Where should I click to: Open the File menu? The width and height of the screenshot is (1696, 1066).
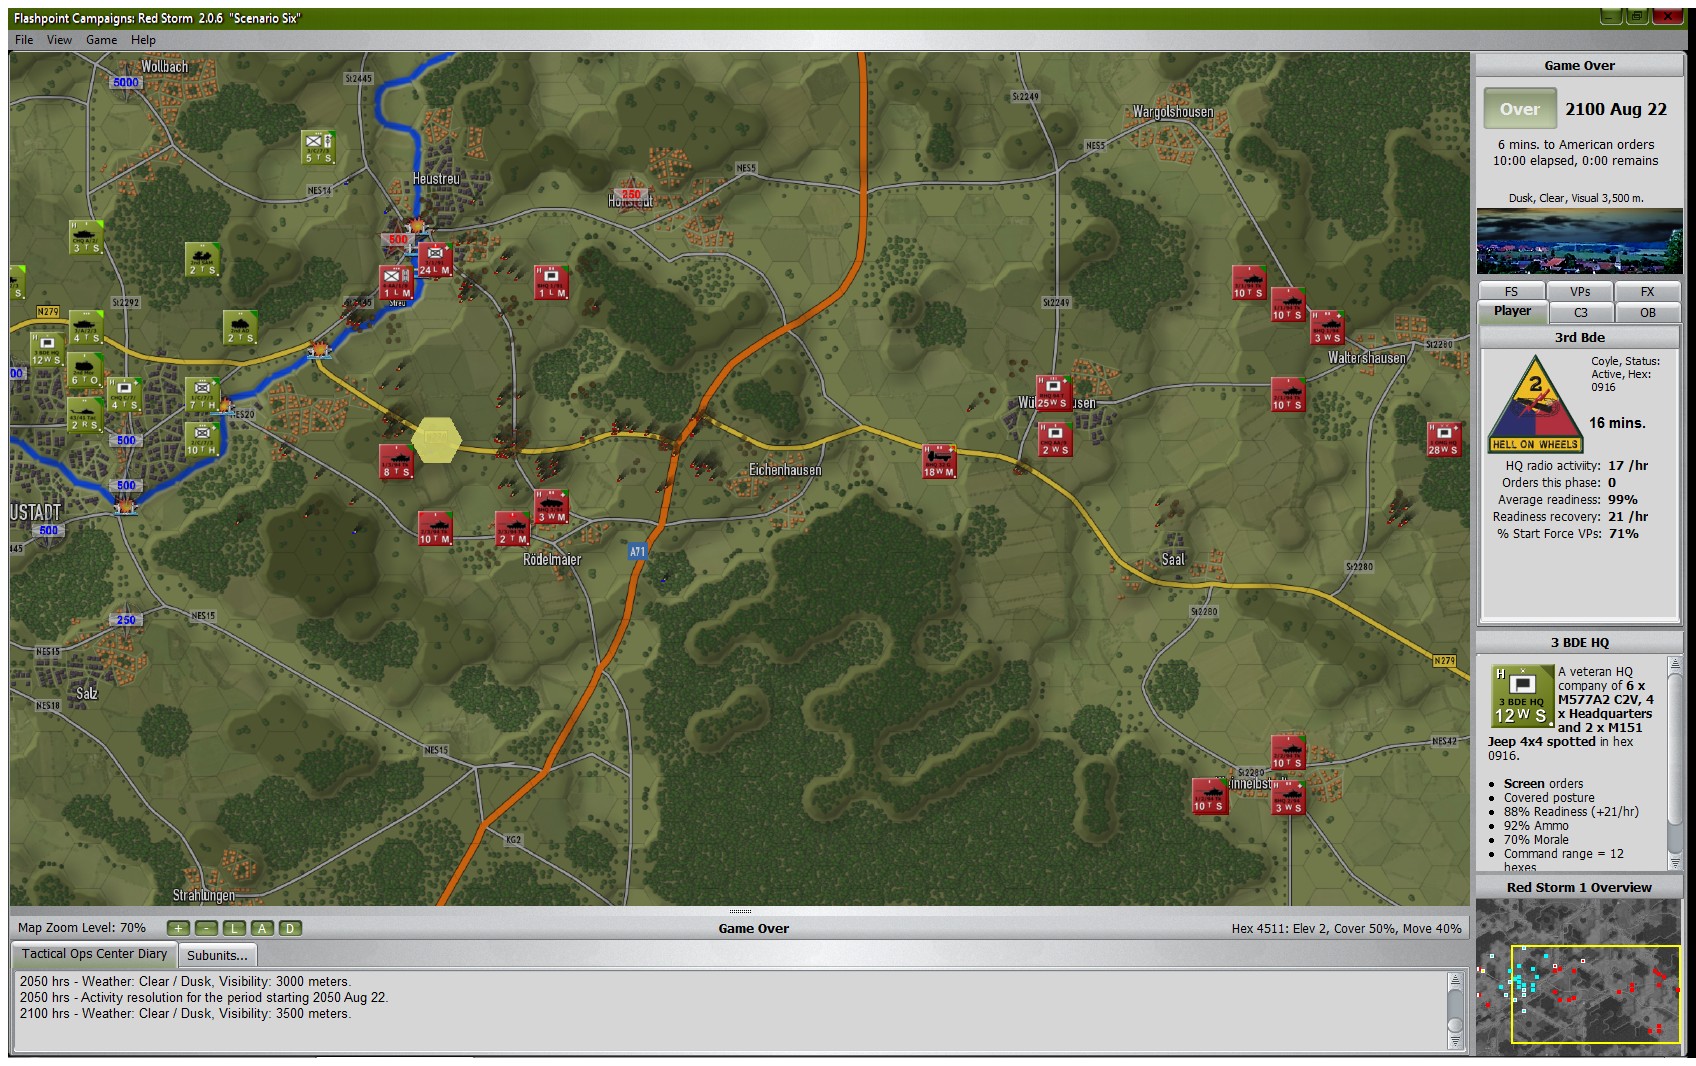click(x=24, y=40)
